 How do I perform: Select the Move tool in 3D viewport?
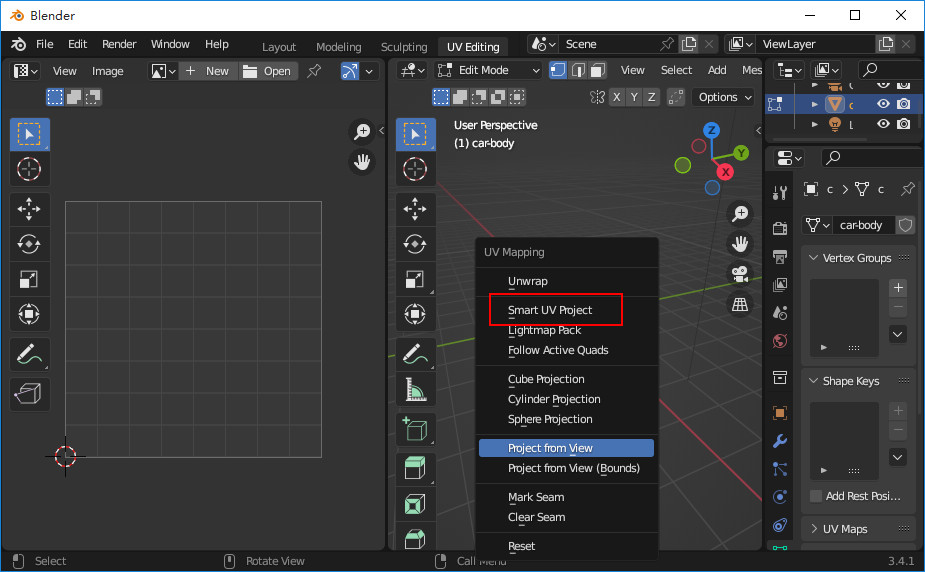(x=415, y=207)
